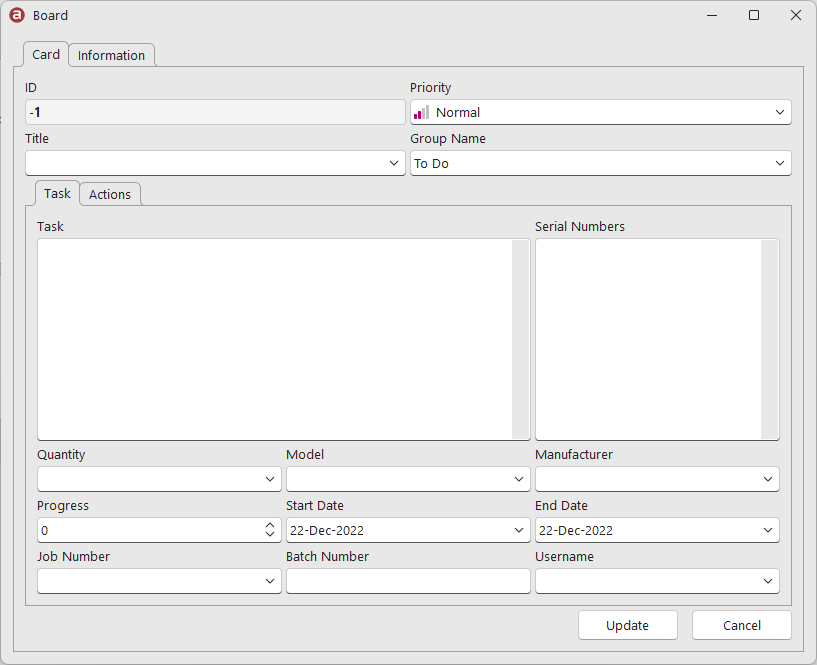The width and height of the screenshot is (817, 665).
Task: Click the Cancel button
Action: click(741, 625)
